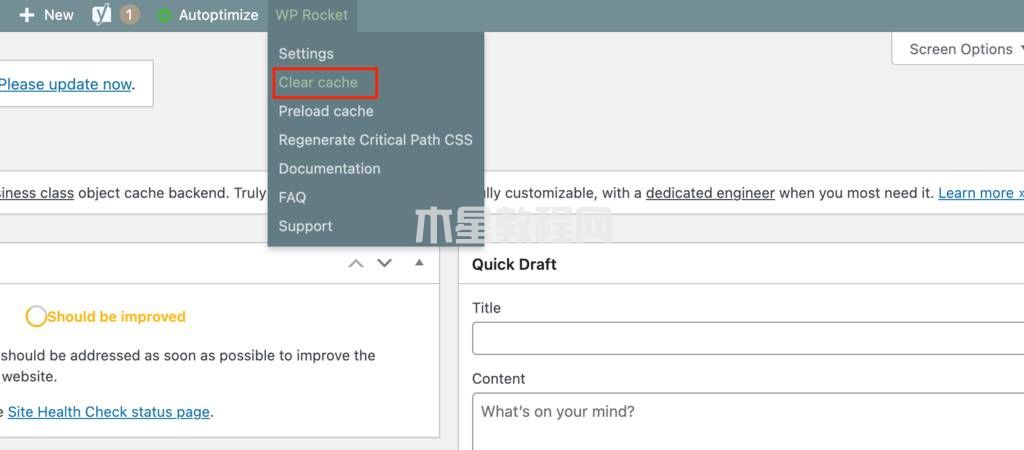Move Site Health widget up
This screenshot has height=450, width=1024.
355,263
